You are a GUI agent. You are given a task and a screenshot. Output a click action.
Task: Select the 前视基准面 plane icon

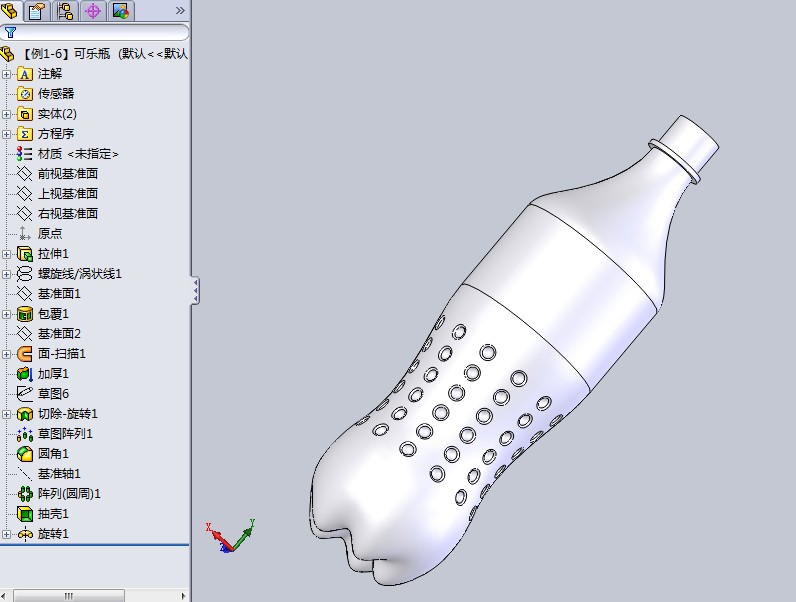24,174
